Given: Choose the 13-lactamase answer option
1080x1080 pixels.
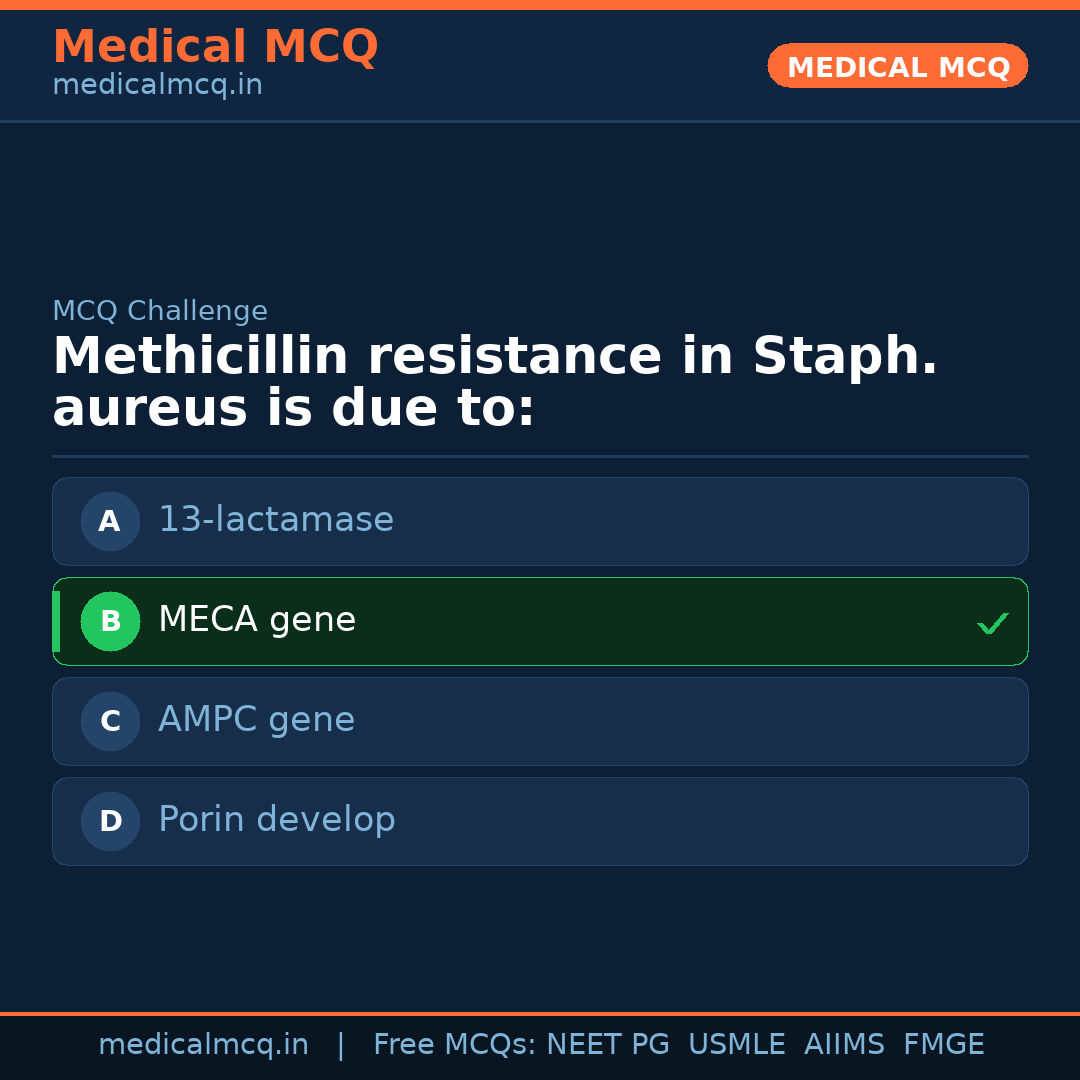Looking at the screenshot, I should tap(276, 520).
